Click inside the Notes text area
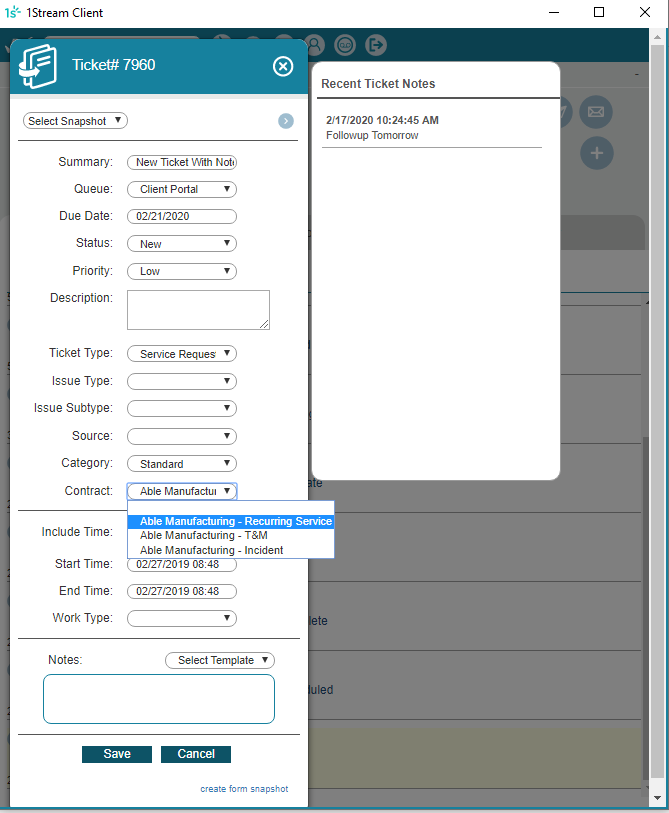Screen dimensions: 669x813 coord(159,698)
